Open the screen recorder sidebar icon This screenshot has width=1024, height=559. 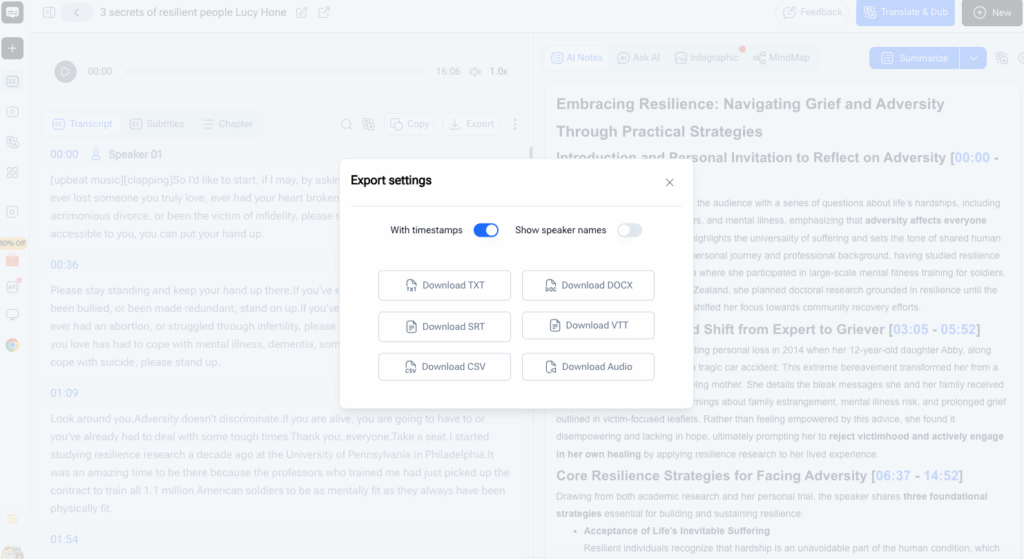click(12, 212)
